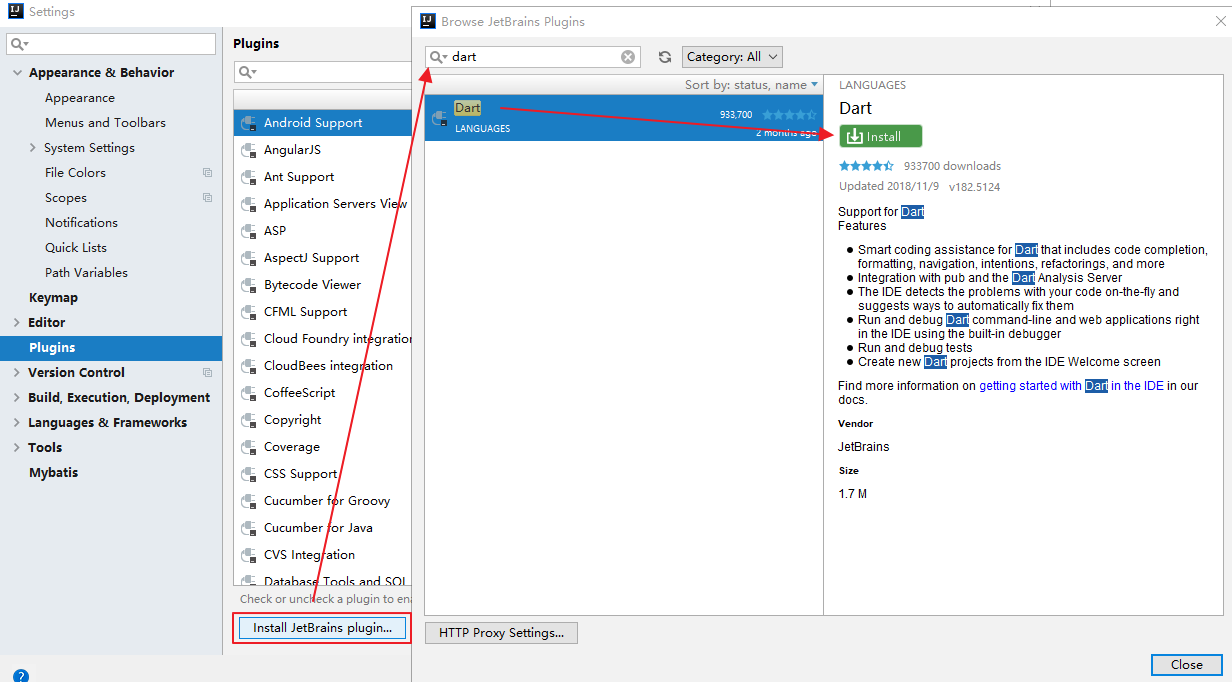Click the Coverage plugin icon
1232x682 pixels.
[x=249, y=447]
